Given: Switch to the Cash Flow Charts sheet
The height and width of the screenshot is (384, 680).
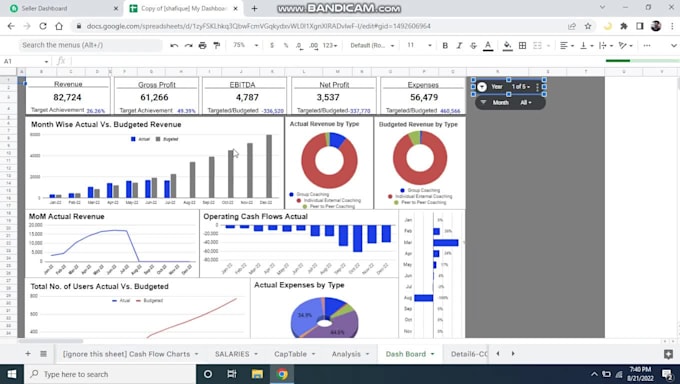Looking at the screenshot, I should (x=127, y=354).
